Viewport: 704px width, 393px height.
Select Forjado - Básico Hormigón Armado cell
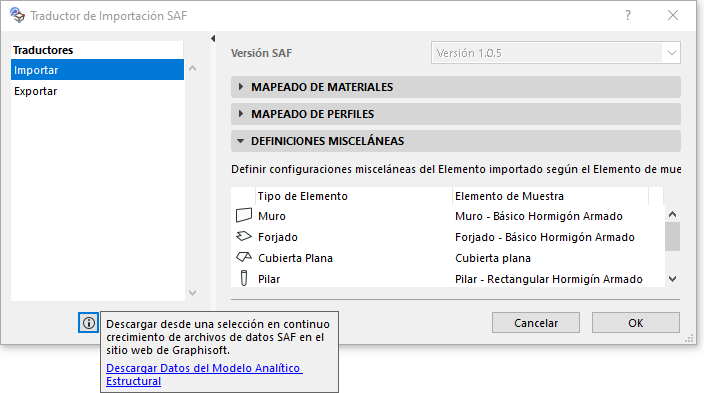coord(545,237)
